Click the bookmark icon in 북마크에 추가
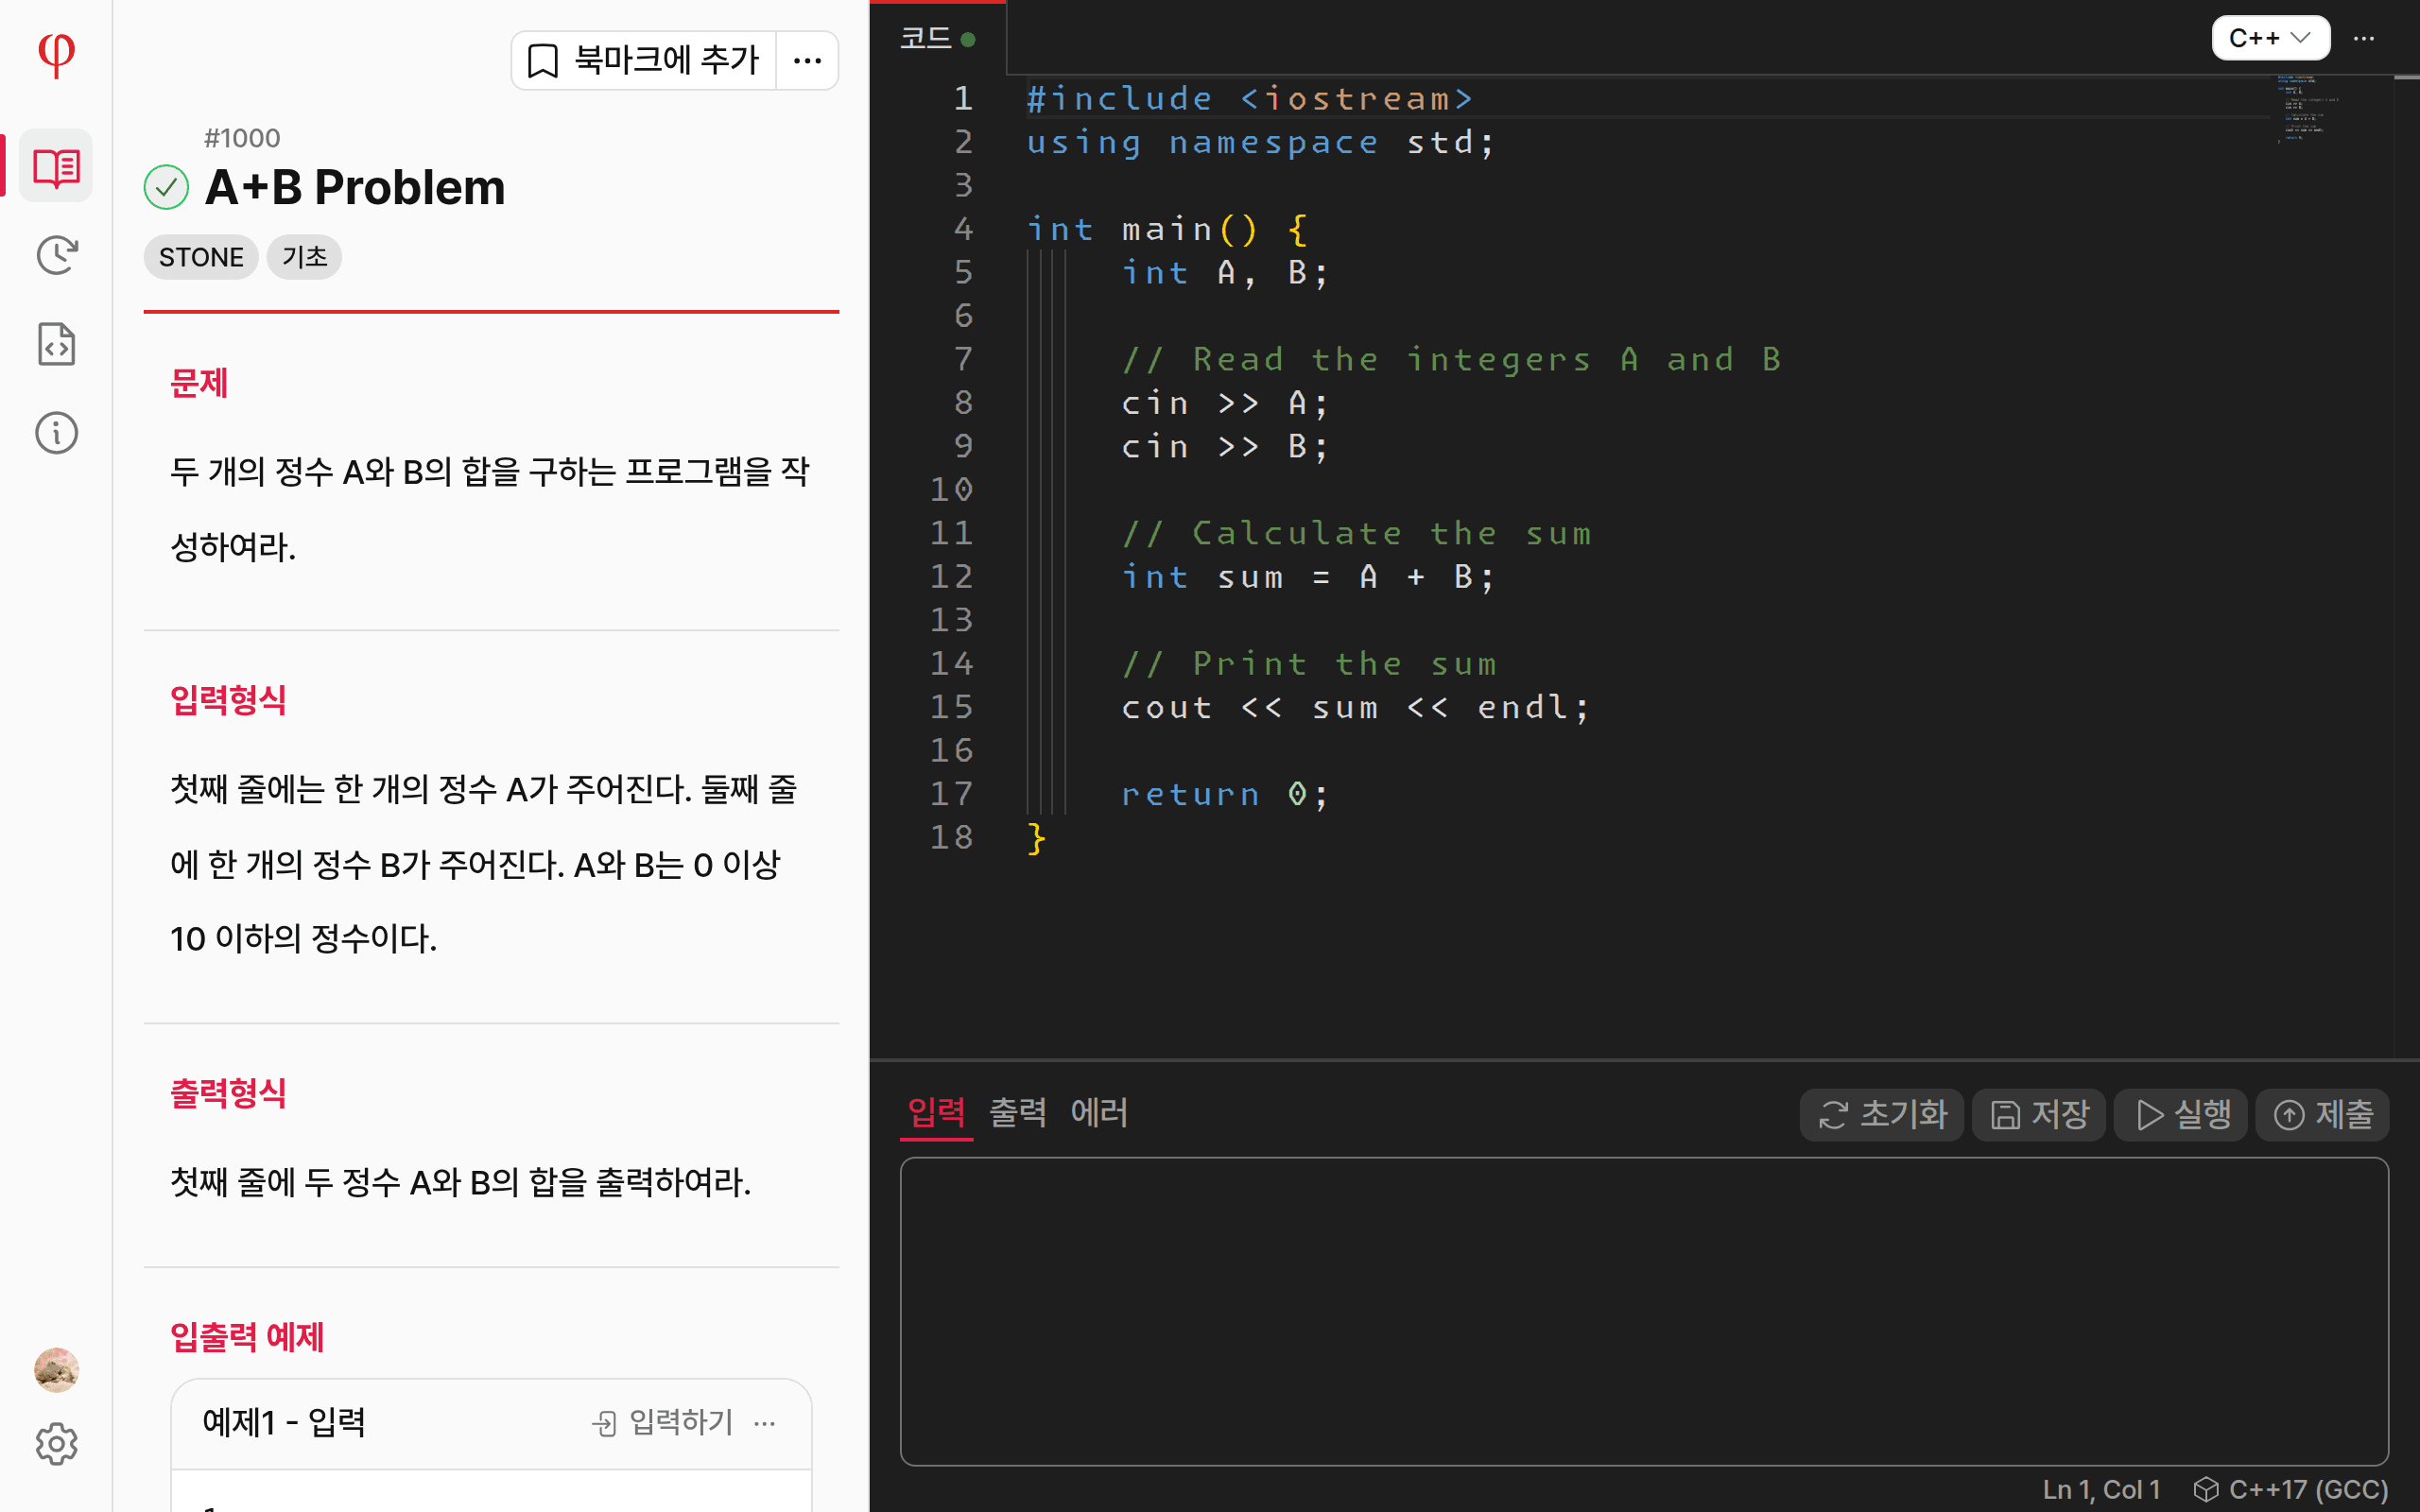This screenshot has width=2420, height=1512. point(543,61)
